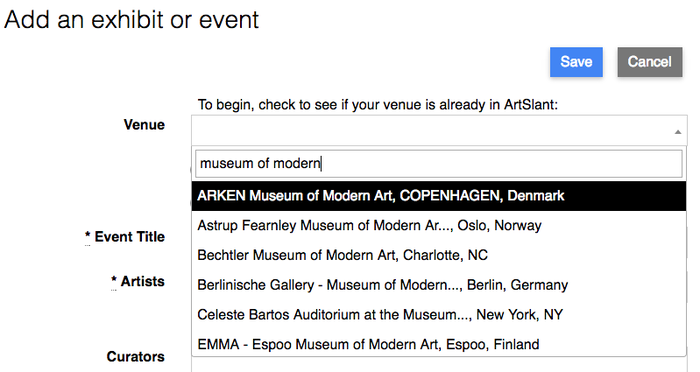Click the Event Title label
Viewport: 700px width, 372px height.
(129, 237)
